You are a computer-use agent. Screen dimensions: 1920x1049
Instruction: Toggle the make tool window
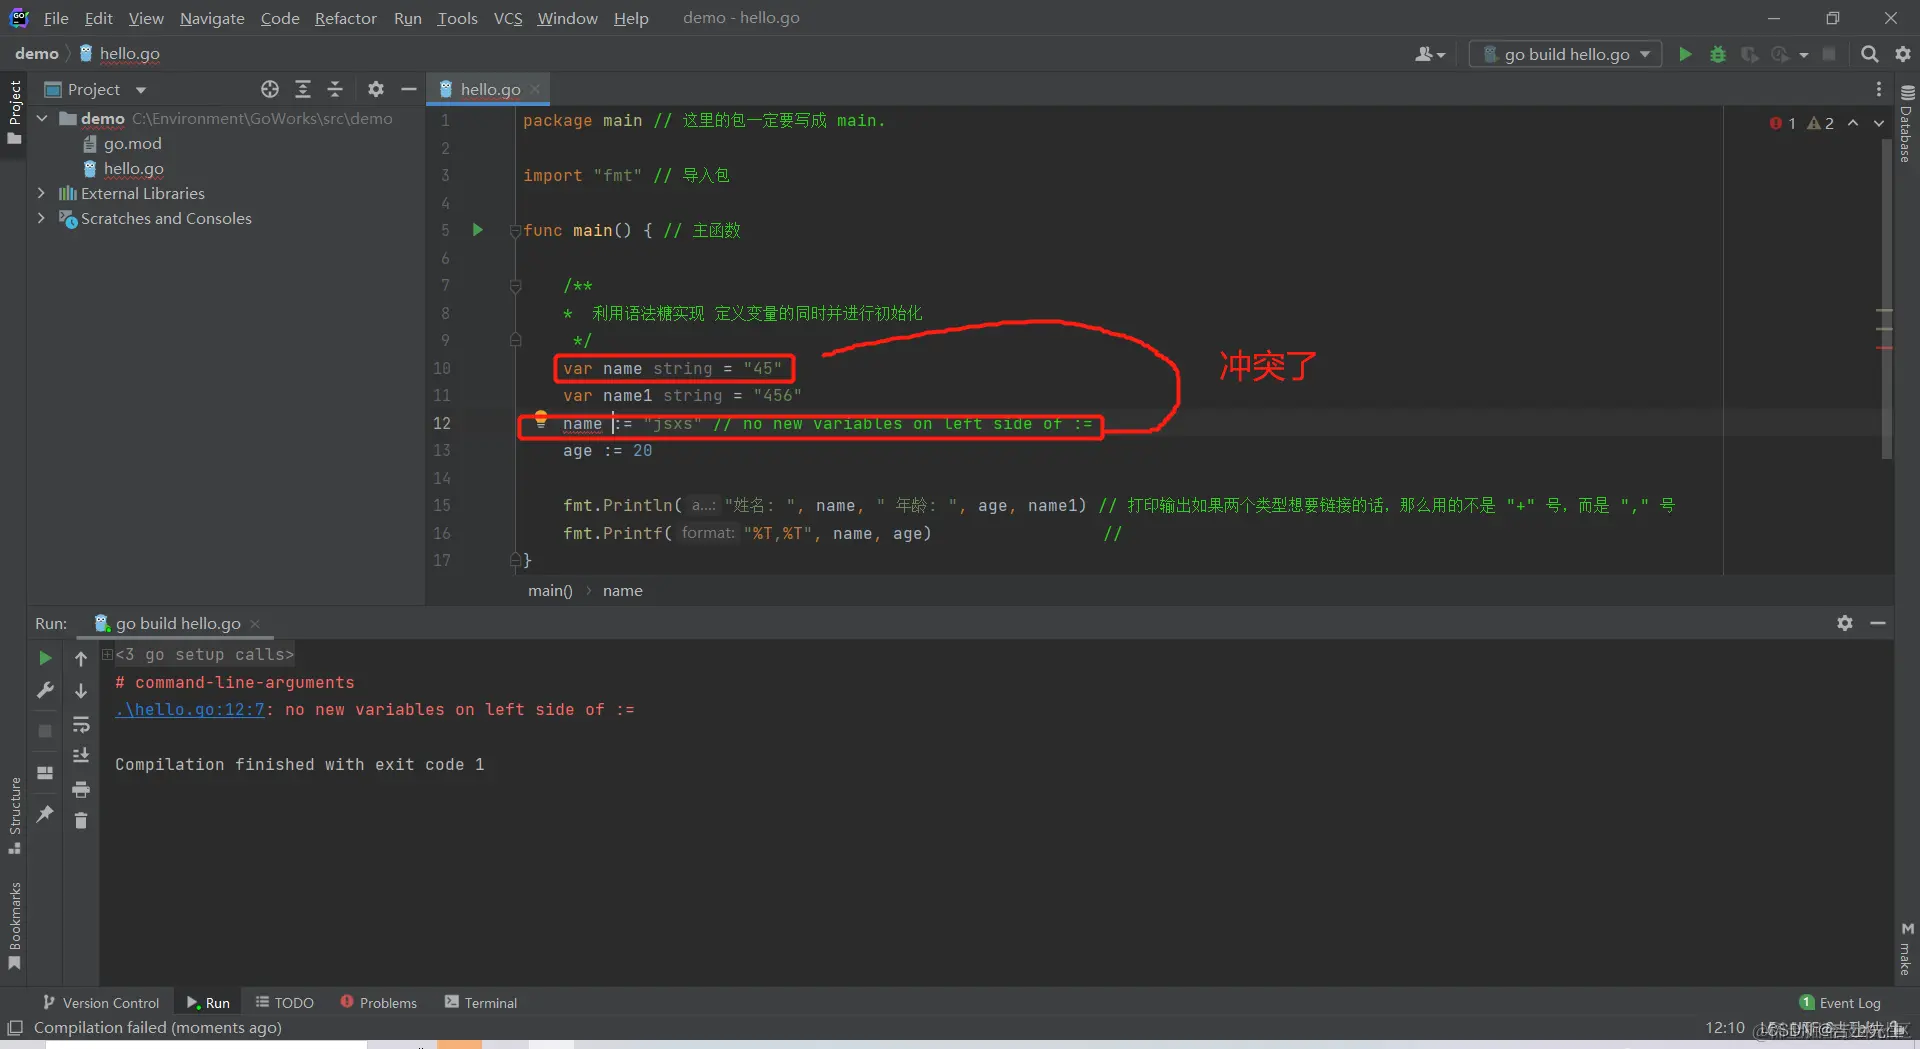pyautogui.click(x=1906, y=949)
